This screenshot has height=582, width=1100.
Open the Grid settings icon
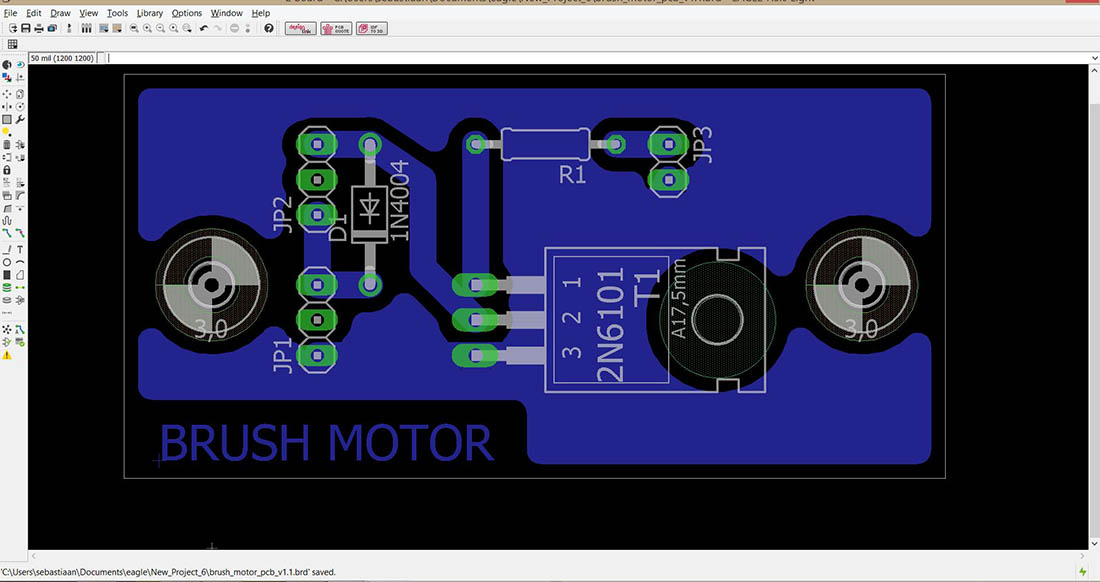point(12,44)
